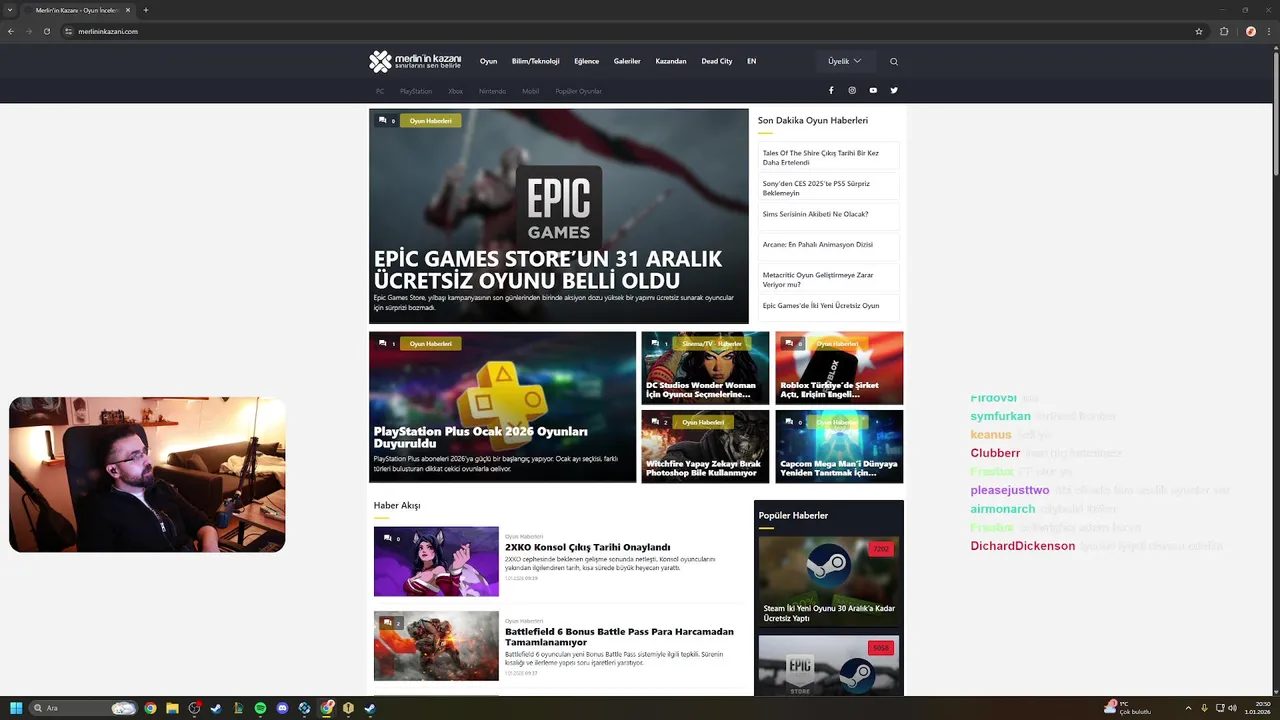Open the tab search dropdown arrow

pos(9,10)
